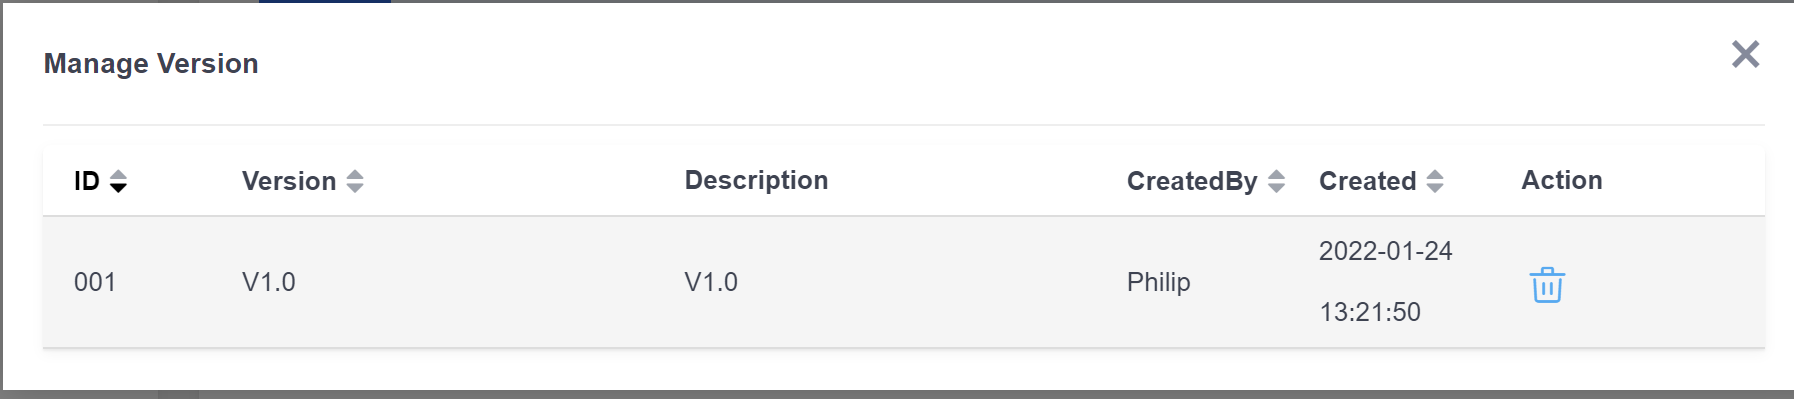
Task: Click the Philip creator cell
Action: click(1158, 282)
